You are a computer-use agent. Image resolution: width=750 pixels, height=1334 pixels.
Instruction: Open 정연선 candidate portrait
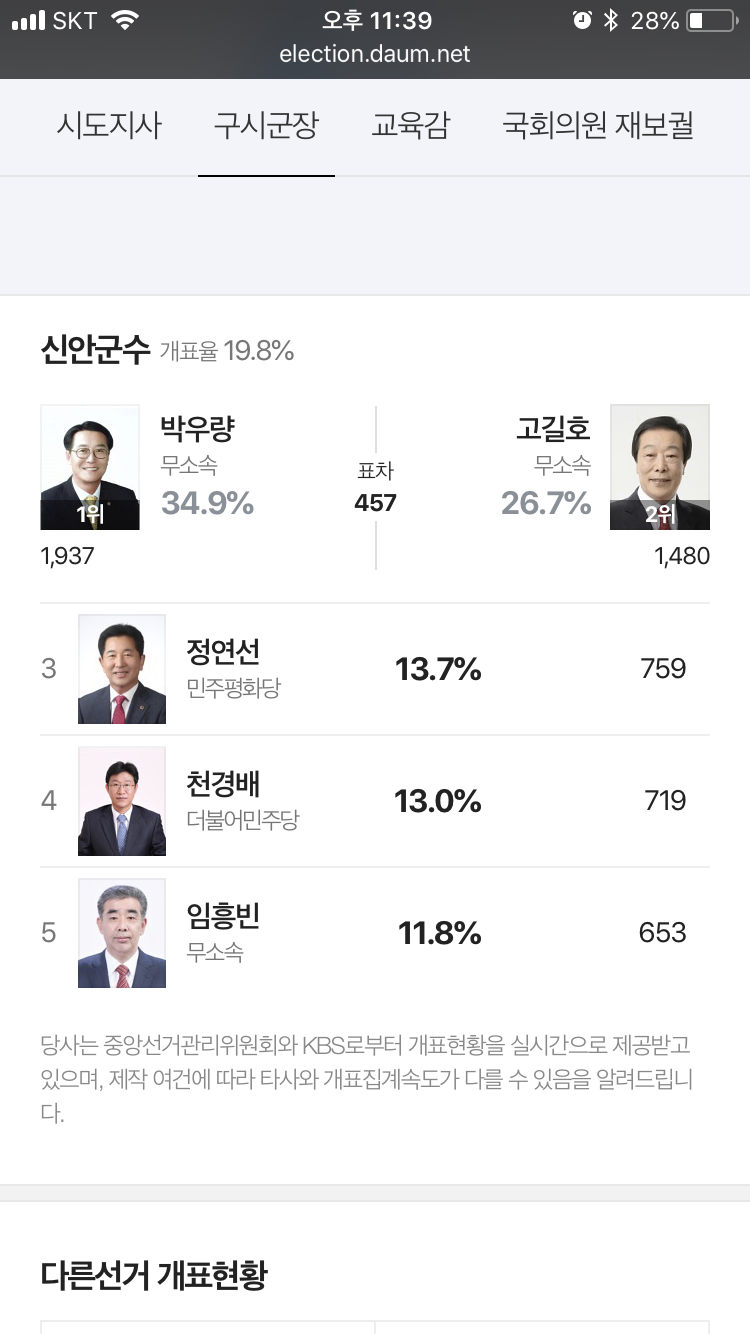122,669
